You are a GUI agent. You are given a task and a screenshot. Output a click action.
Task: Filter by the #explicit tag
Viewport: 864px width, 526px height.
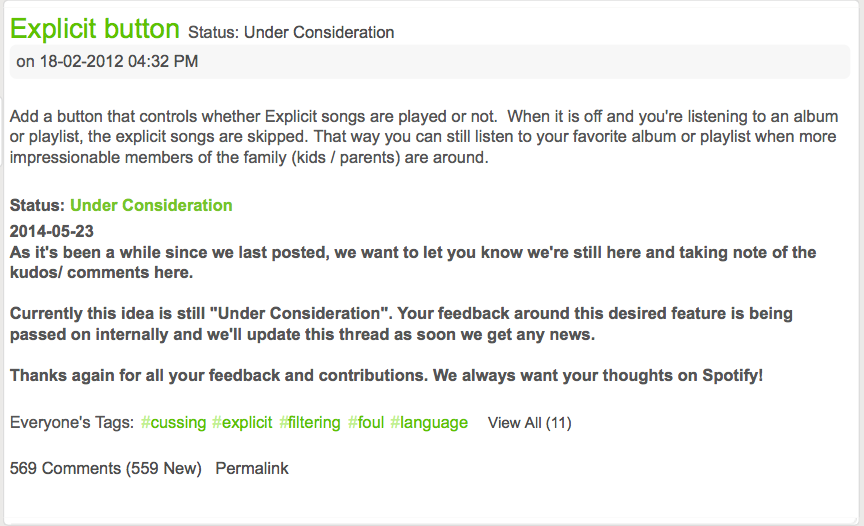tap(242, 423)
